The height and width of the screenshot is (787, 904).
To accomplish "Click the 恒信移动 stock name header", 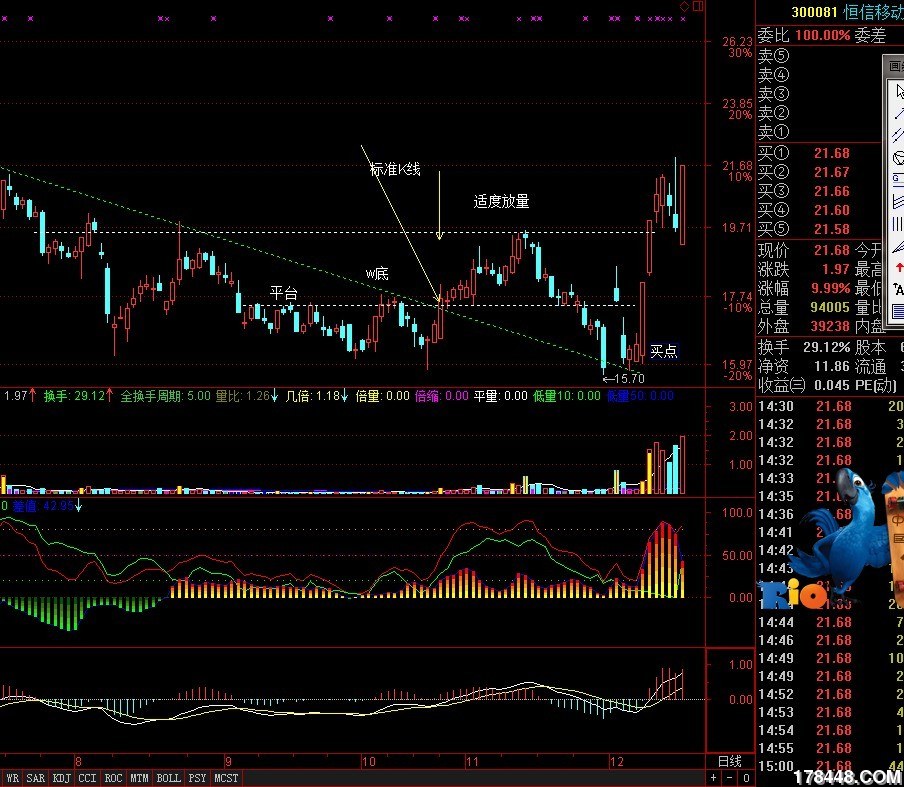I will click(x=873, y=12).
